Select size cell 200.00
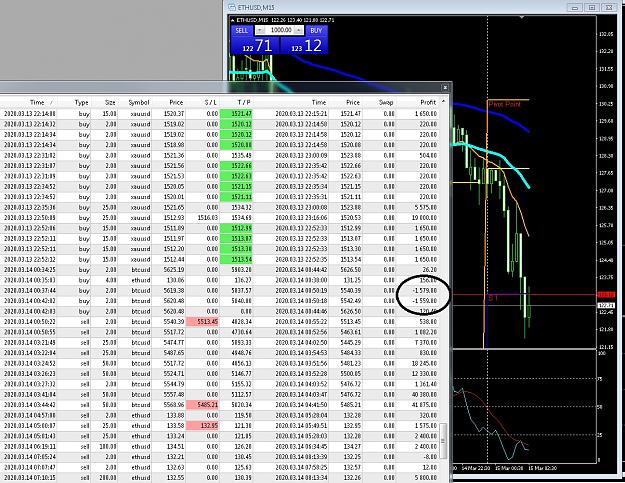 (108, 478)
